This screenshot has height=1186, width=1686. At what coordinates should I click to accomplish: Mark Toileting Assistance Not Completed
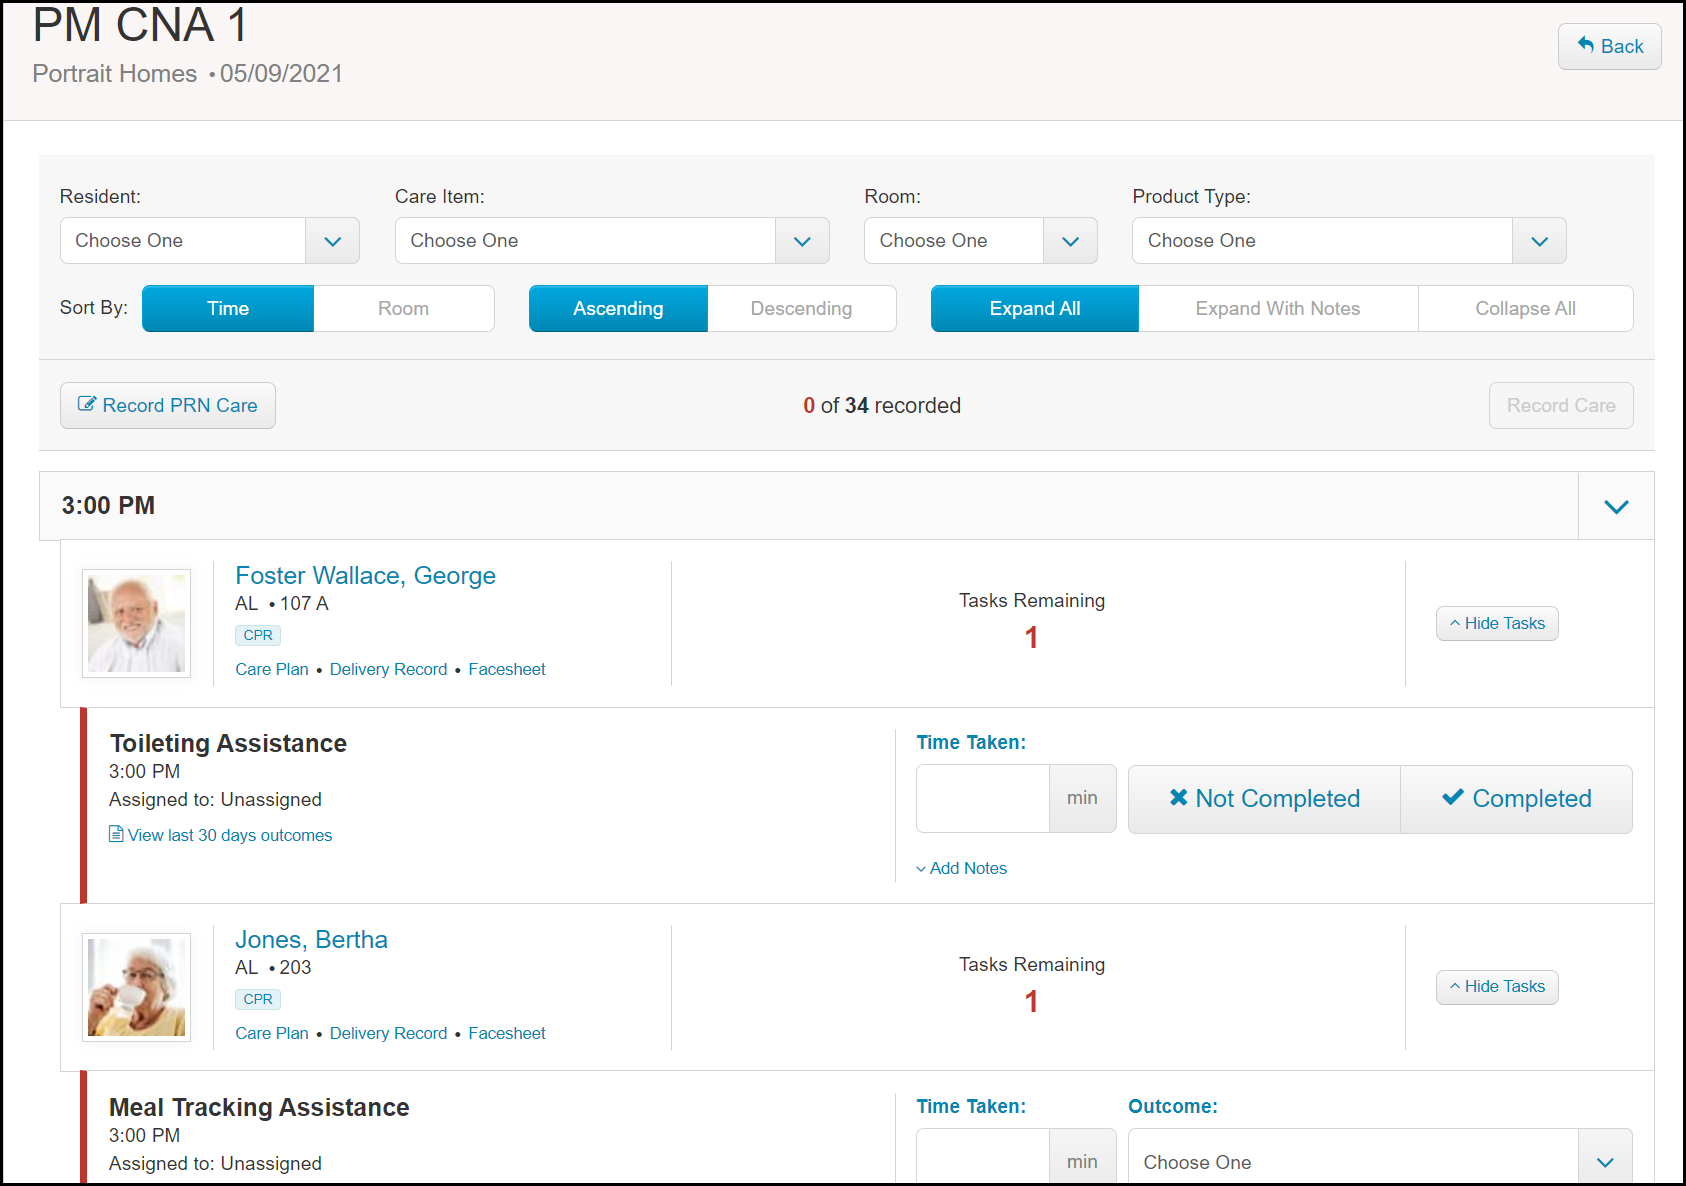1264,798
